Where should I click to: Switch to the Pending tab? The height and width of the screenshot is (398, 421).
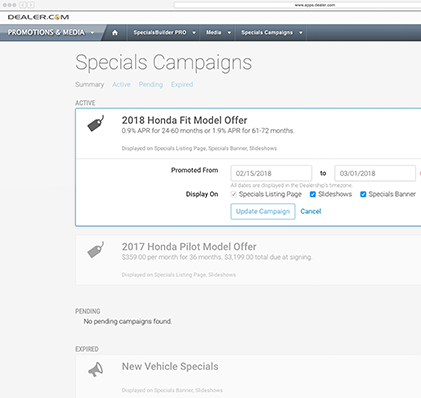click(x=151, y=85)
